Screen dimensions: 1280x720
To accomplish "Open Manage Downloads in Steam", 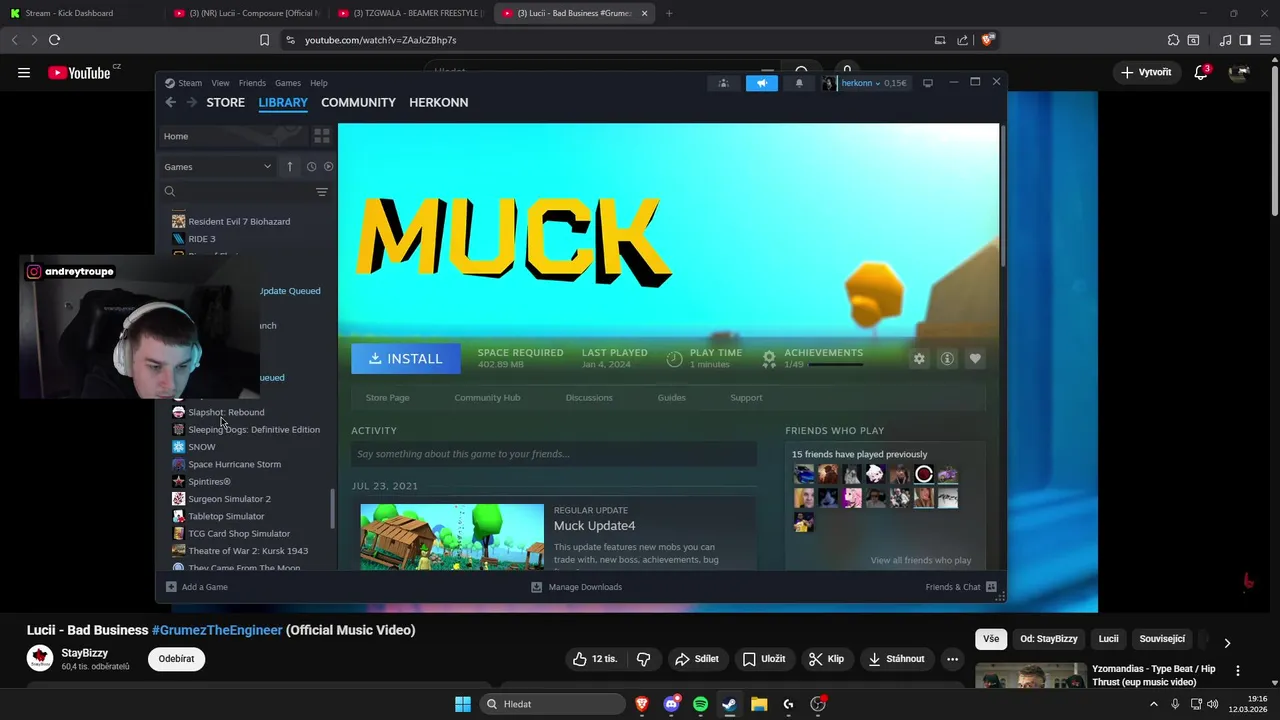I will [x=577, y=587].
